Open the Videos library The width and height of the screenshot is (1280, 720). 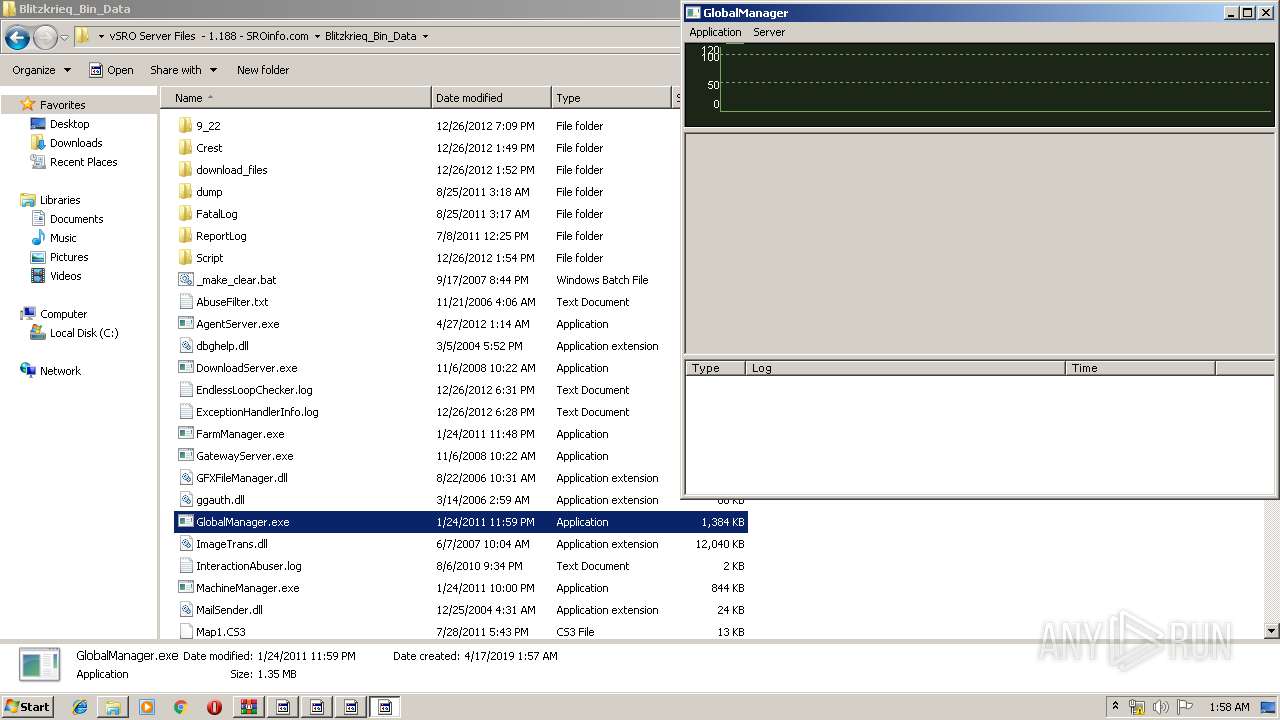pos(66,276)
